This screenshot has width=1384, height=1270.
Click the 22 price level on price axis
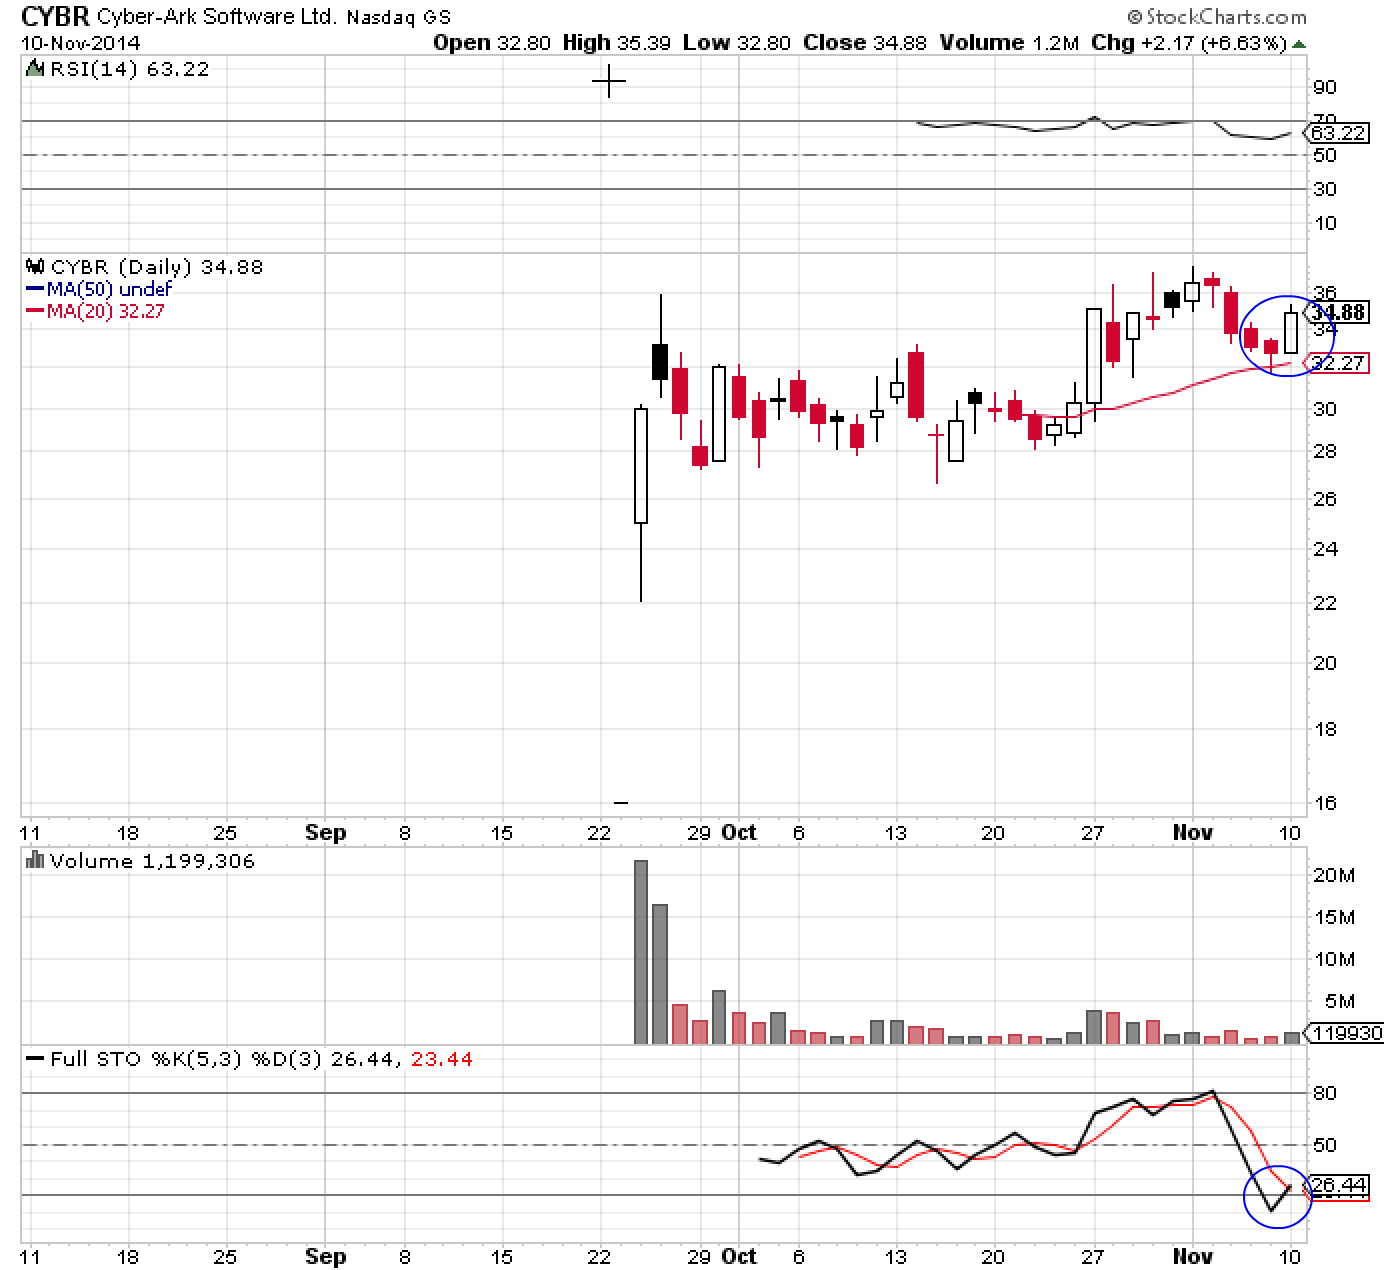(x=1325, y=603)
